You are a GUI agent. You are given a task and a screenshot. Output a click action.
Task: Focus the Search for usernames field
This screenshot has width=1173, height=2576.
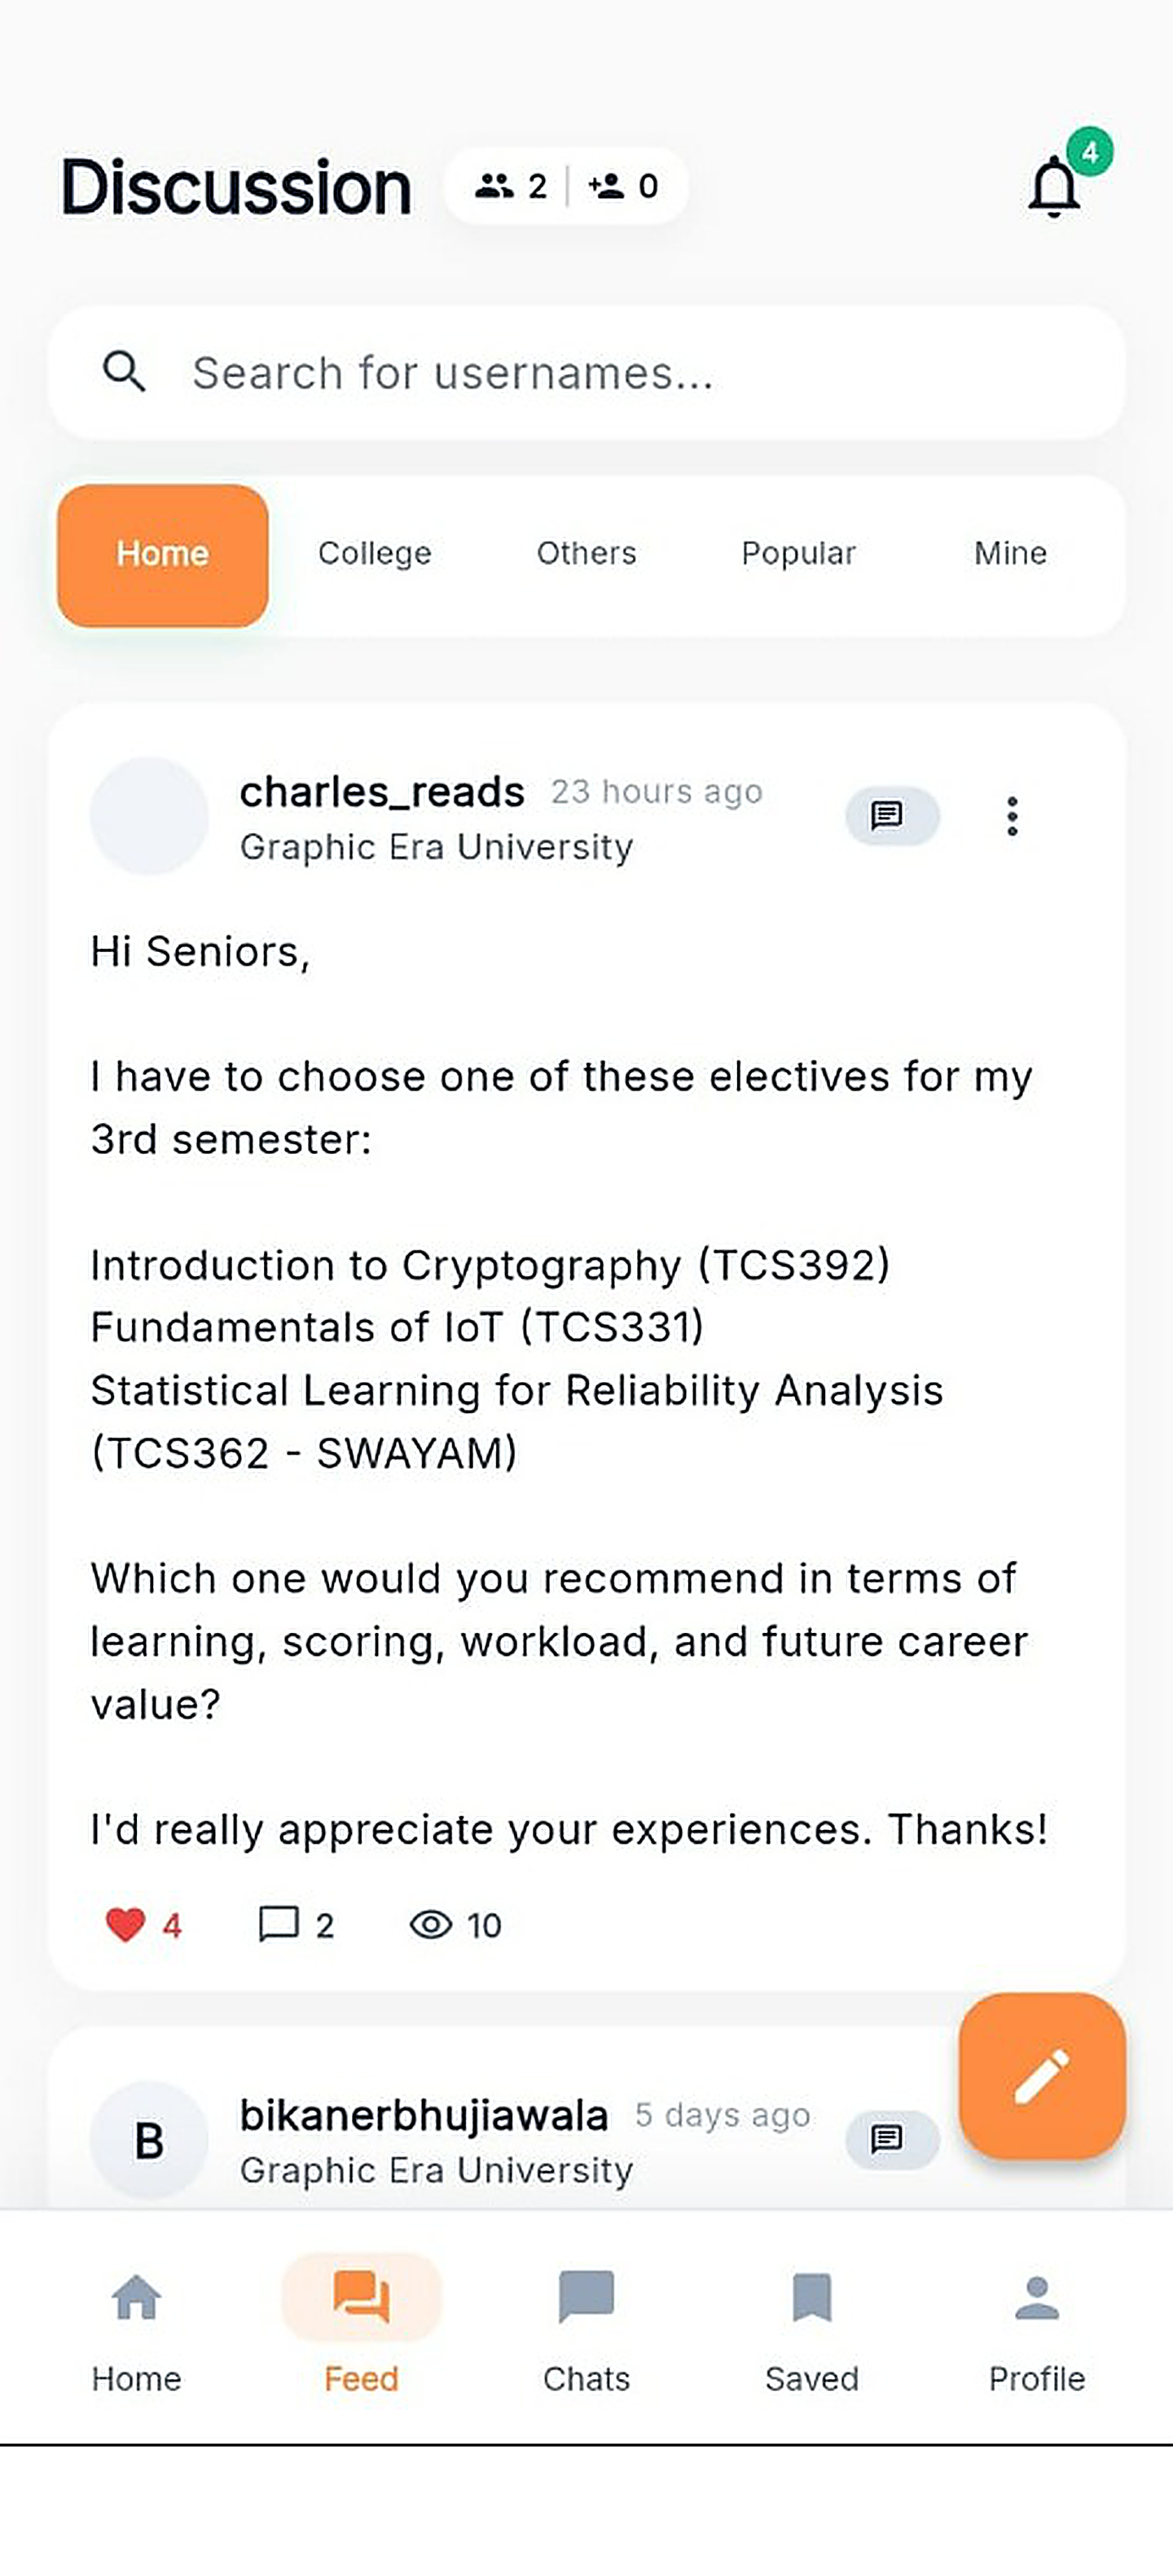tap(587, 372)
